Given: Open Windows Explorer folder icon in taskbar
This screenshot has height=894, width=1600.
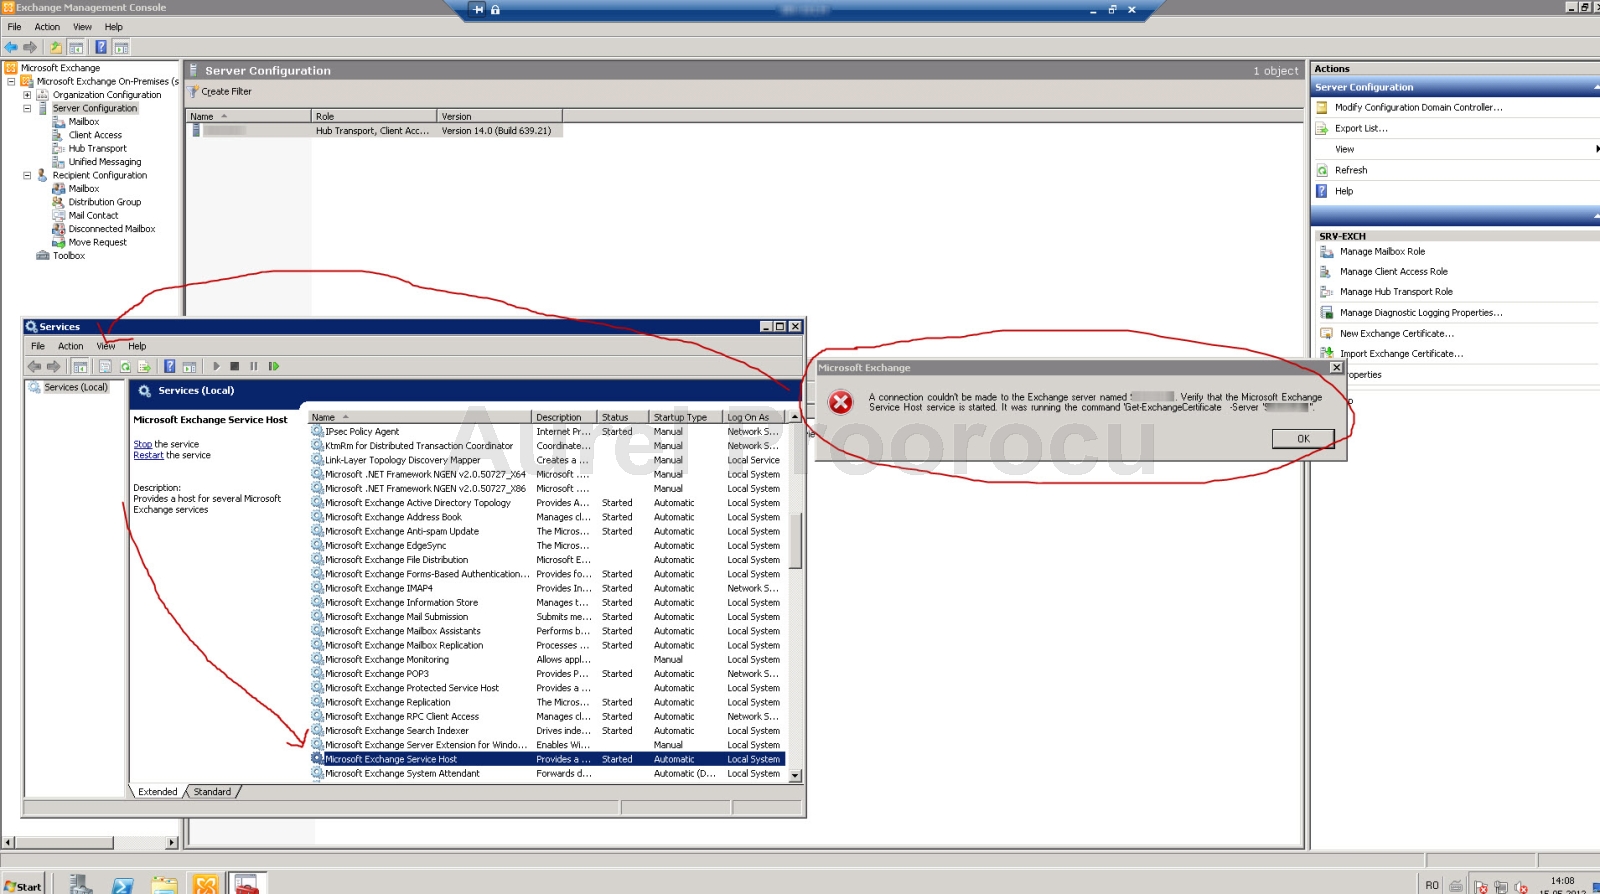Looking at the screenshot, I should [x=164, y=885].
